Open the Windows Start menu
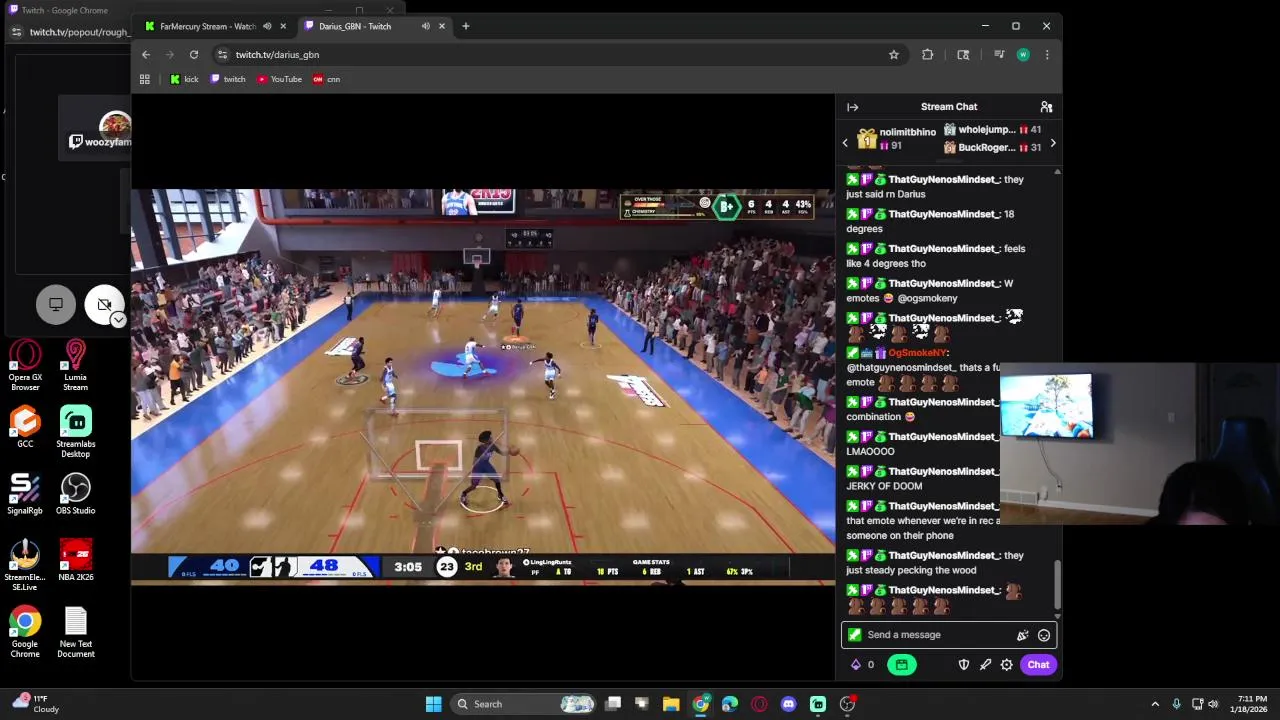 (433, 704)
